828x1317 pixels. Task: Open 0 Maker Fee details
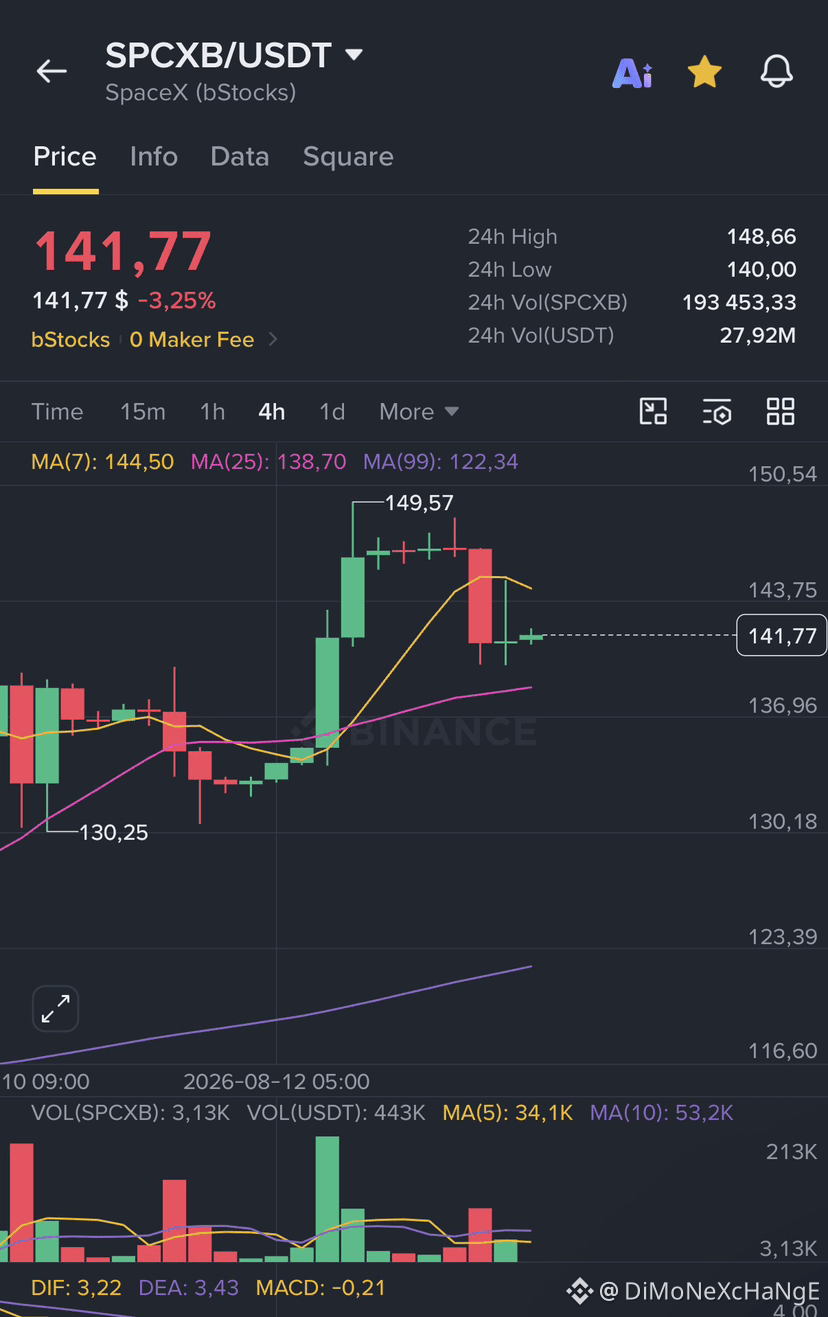(x=192, y=340)
